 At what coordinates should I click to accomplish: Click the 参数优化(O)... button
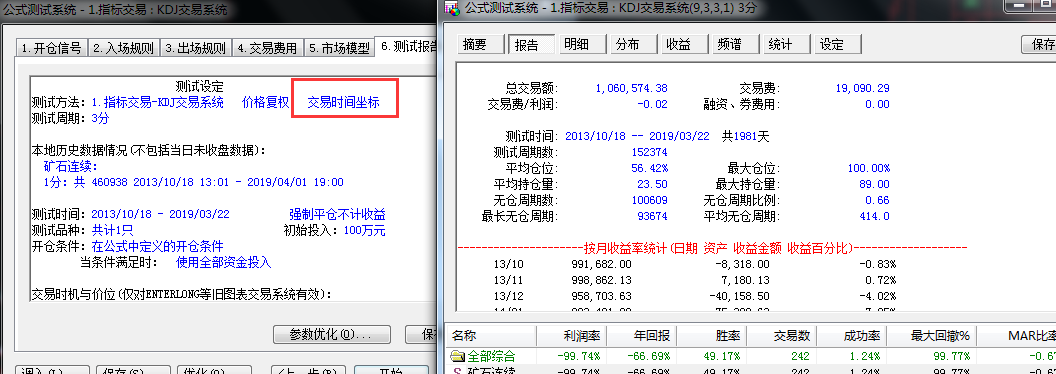pyautogui.click(x=331, y=334)
